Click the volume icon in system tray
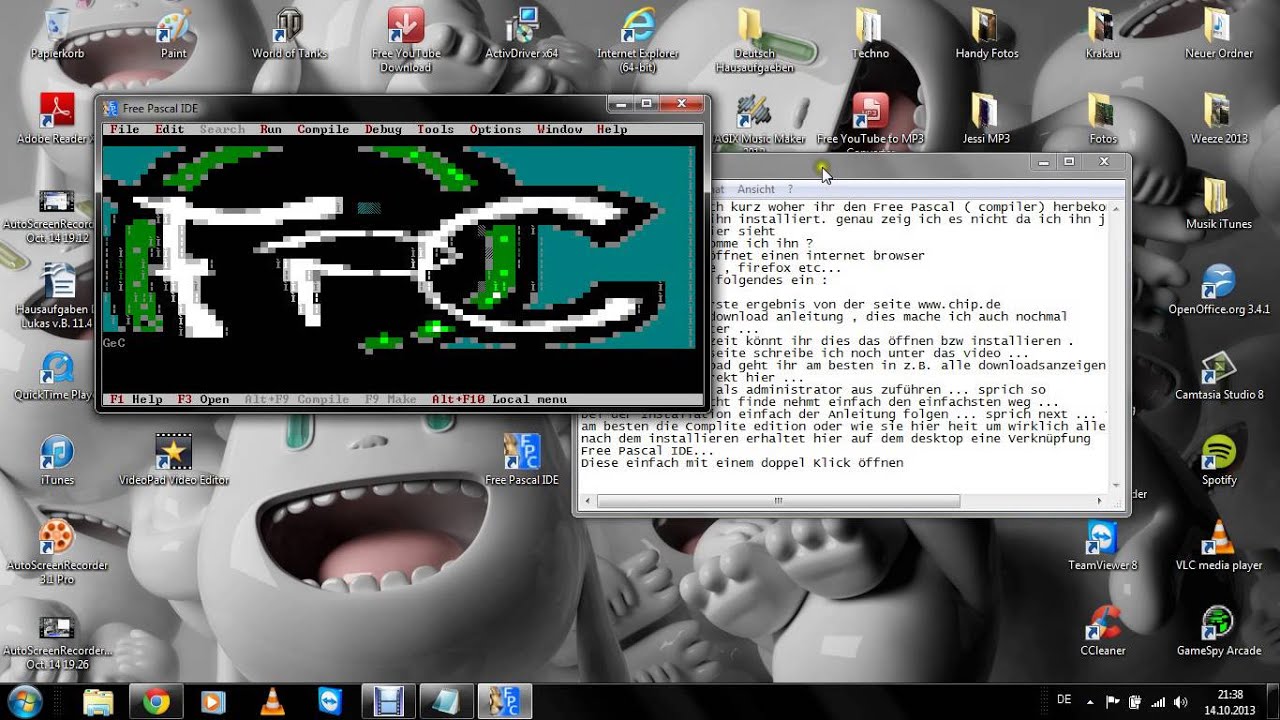 [1181, 702]
